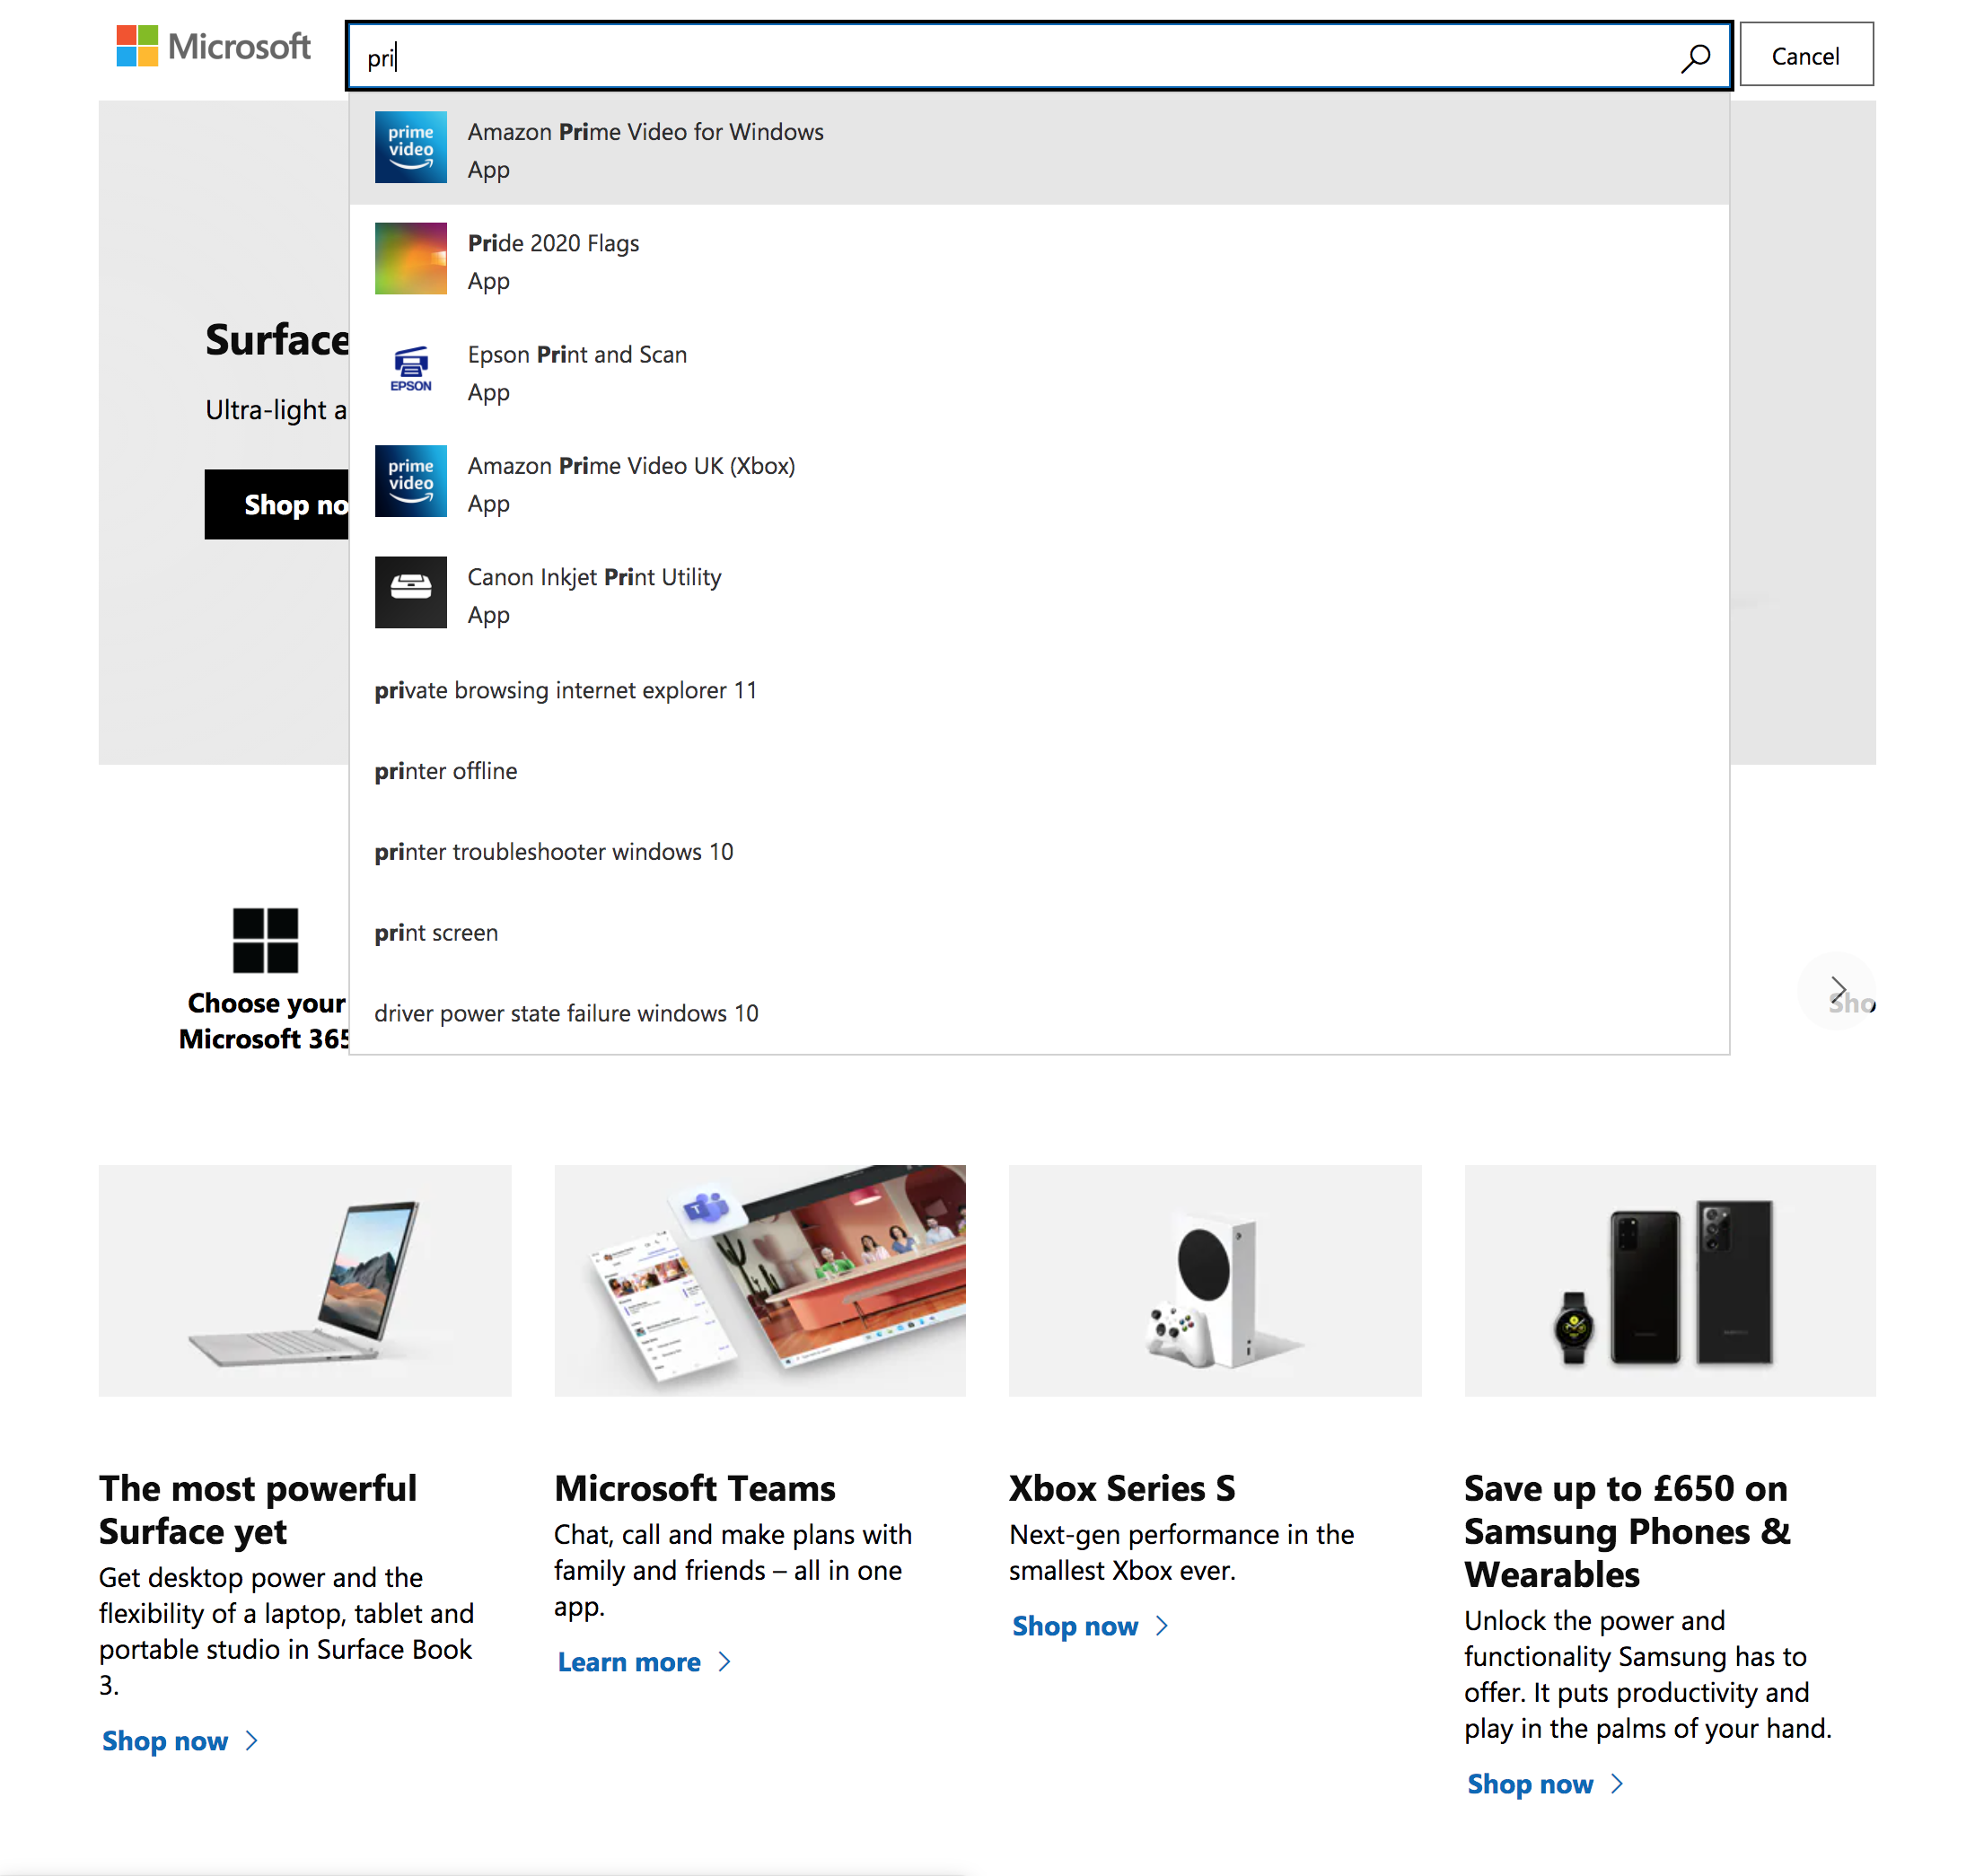This screenshot has height=1876, width=1975.
Task: Select "driver power state failure windows 10" suggestion
Action: point(566,1013)
